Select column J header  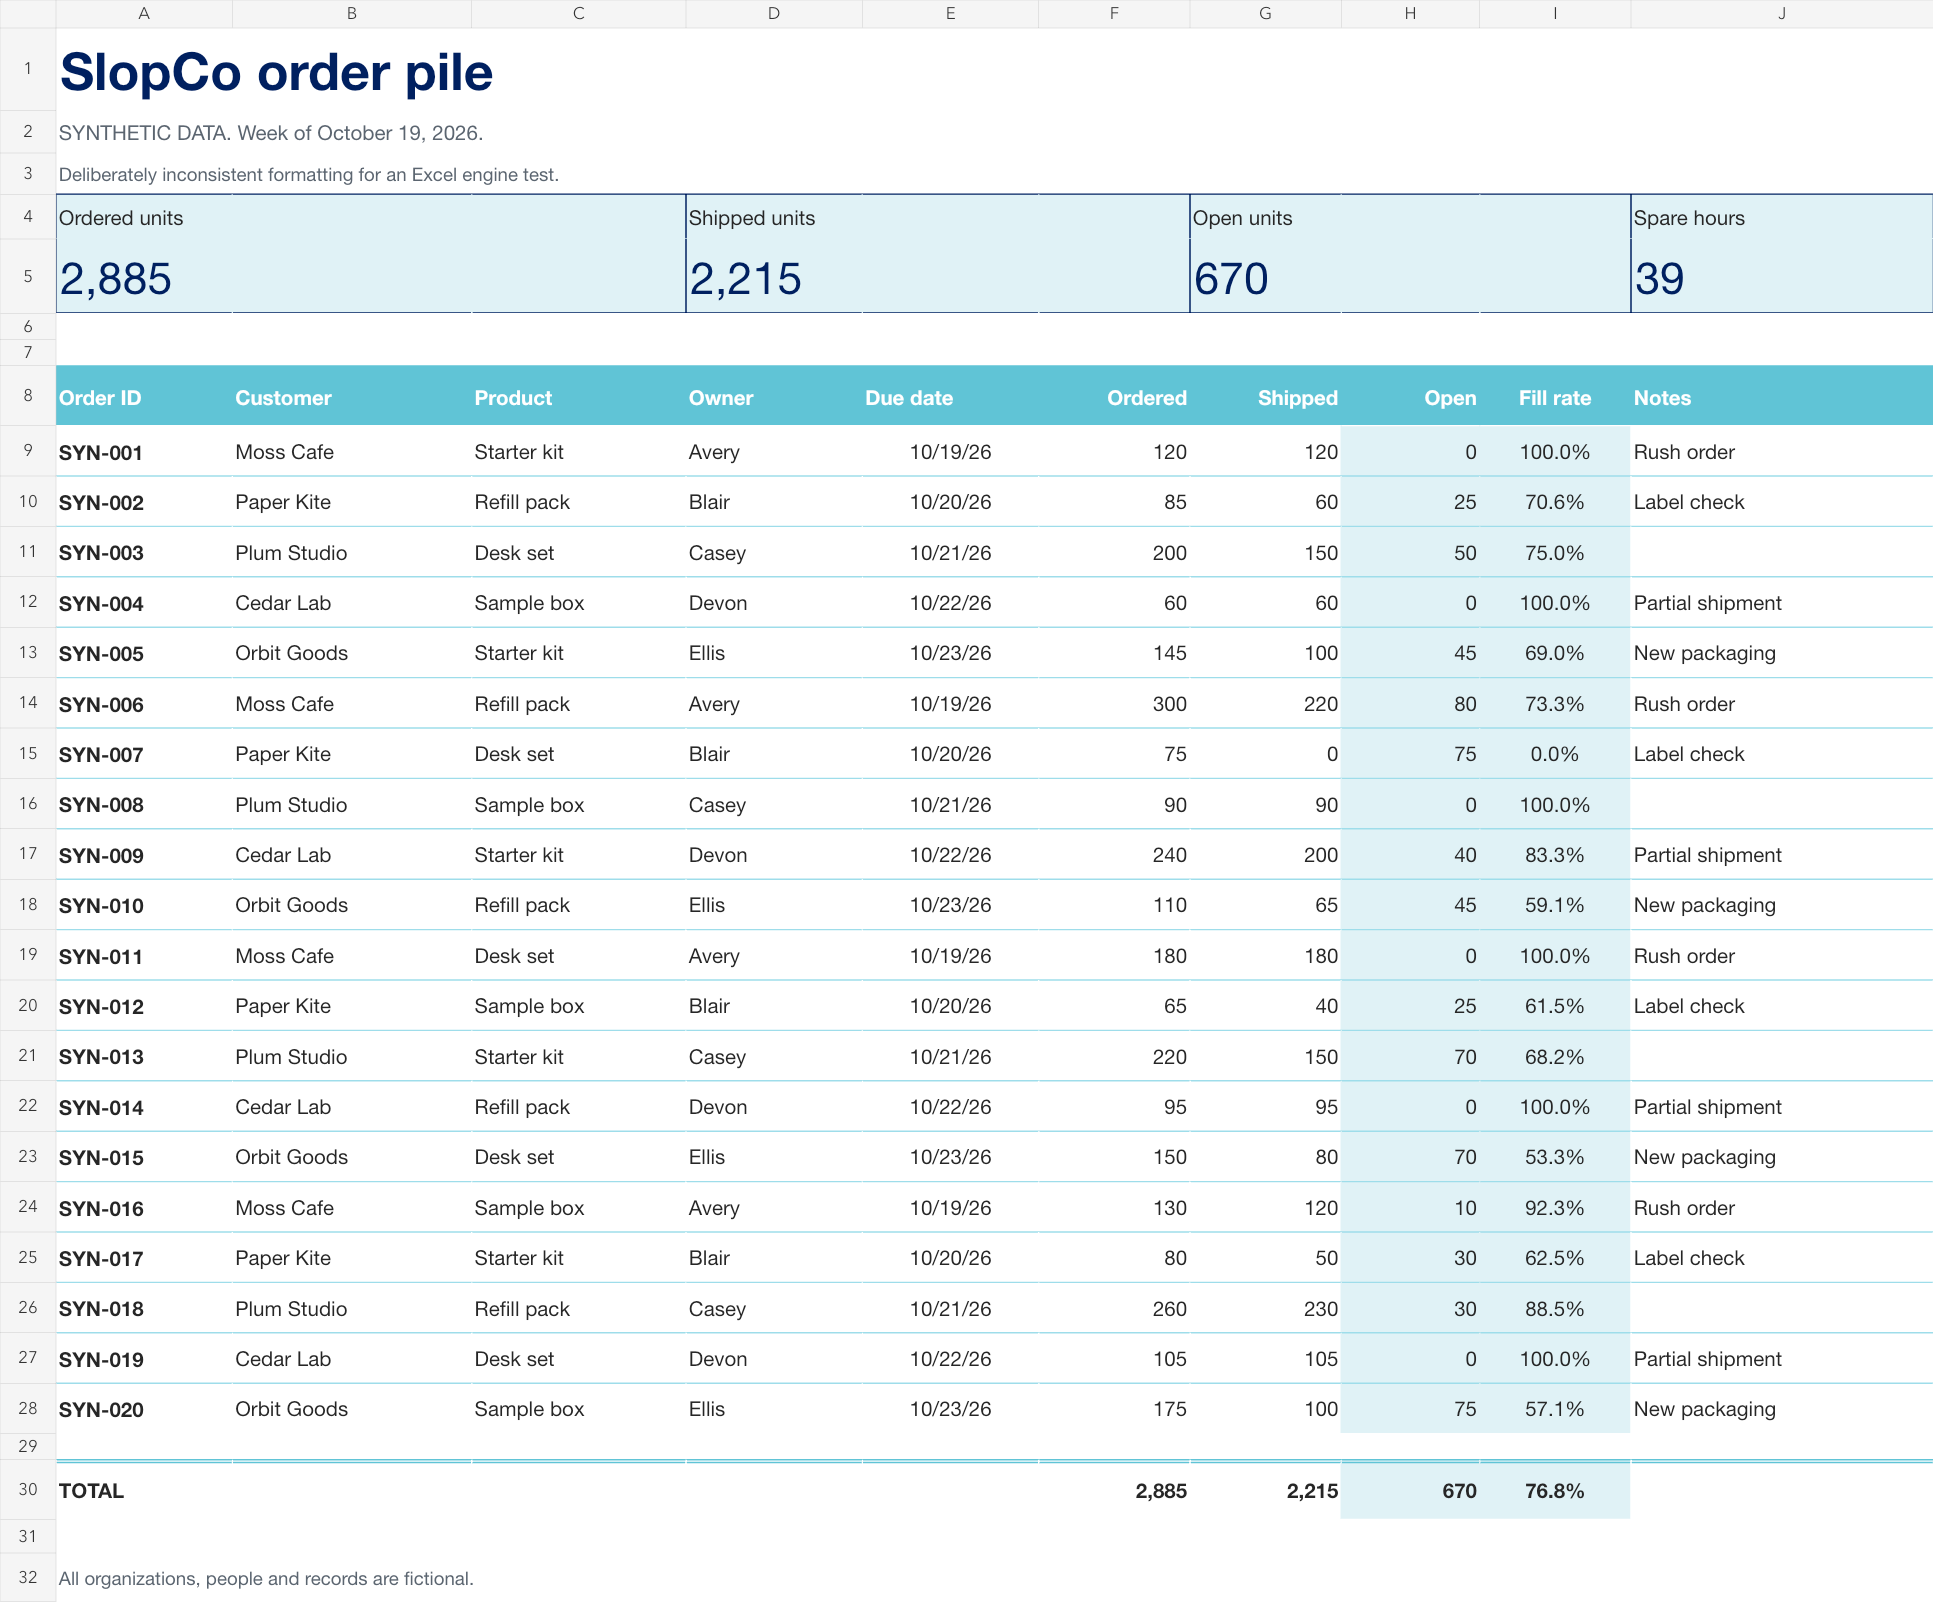(1782, 13)
